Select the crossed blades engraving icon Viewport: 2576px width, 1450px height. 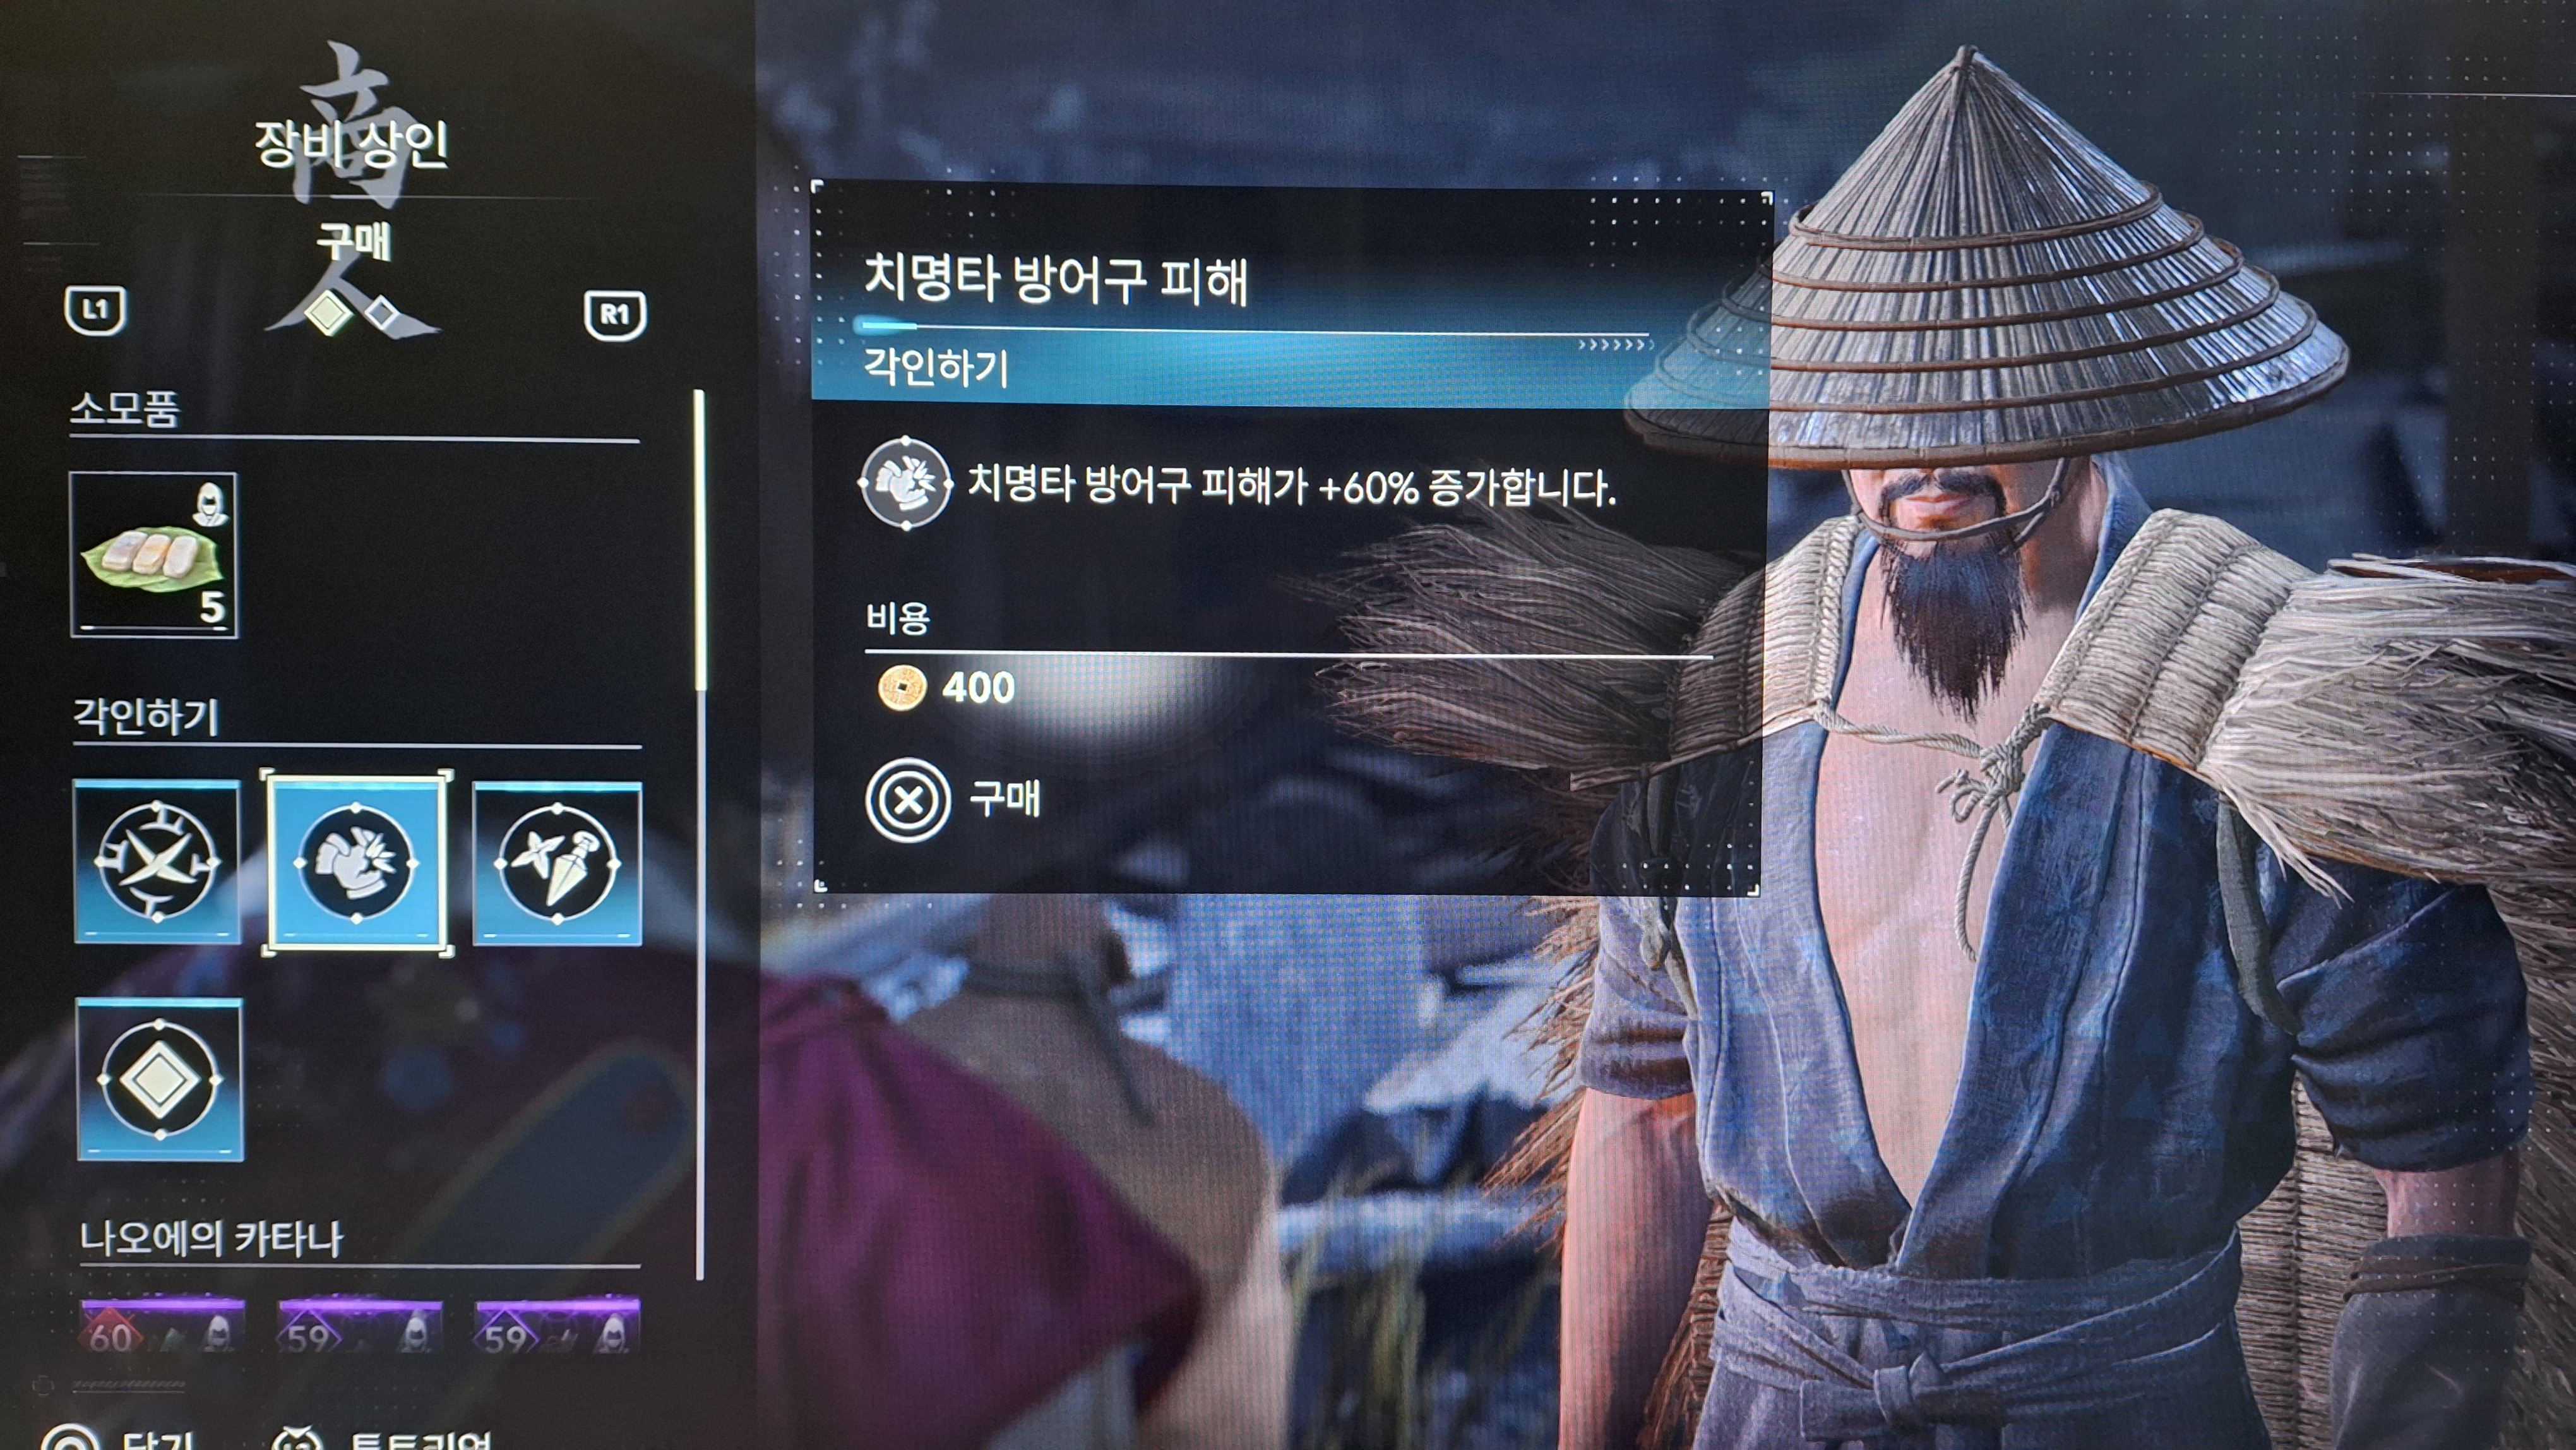pyautogui.click(x=157, y=861)
